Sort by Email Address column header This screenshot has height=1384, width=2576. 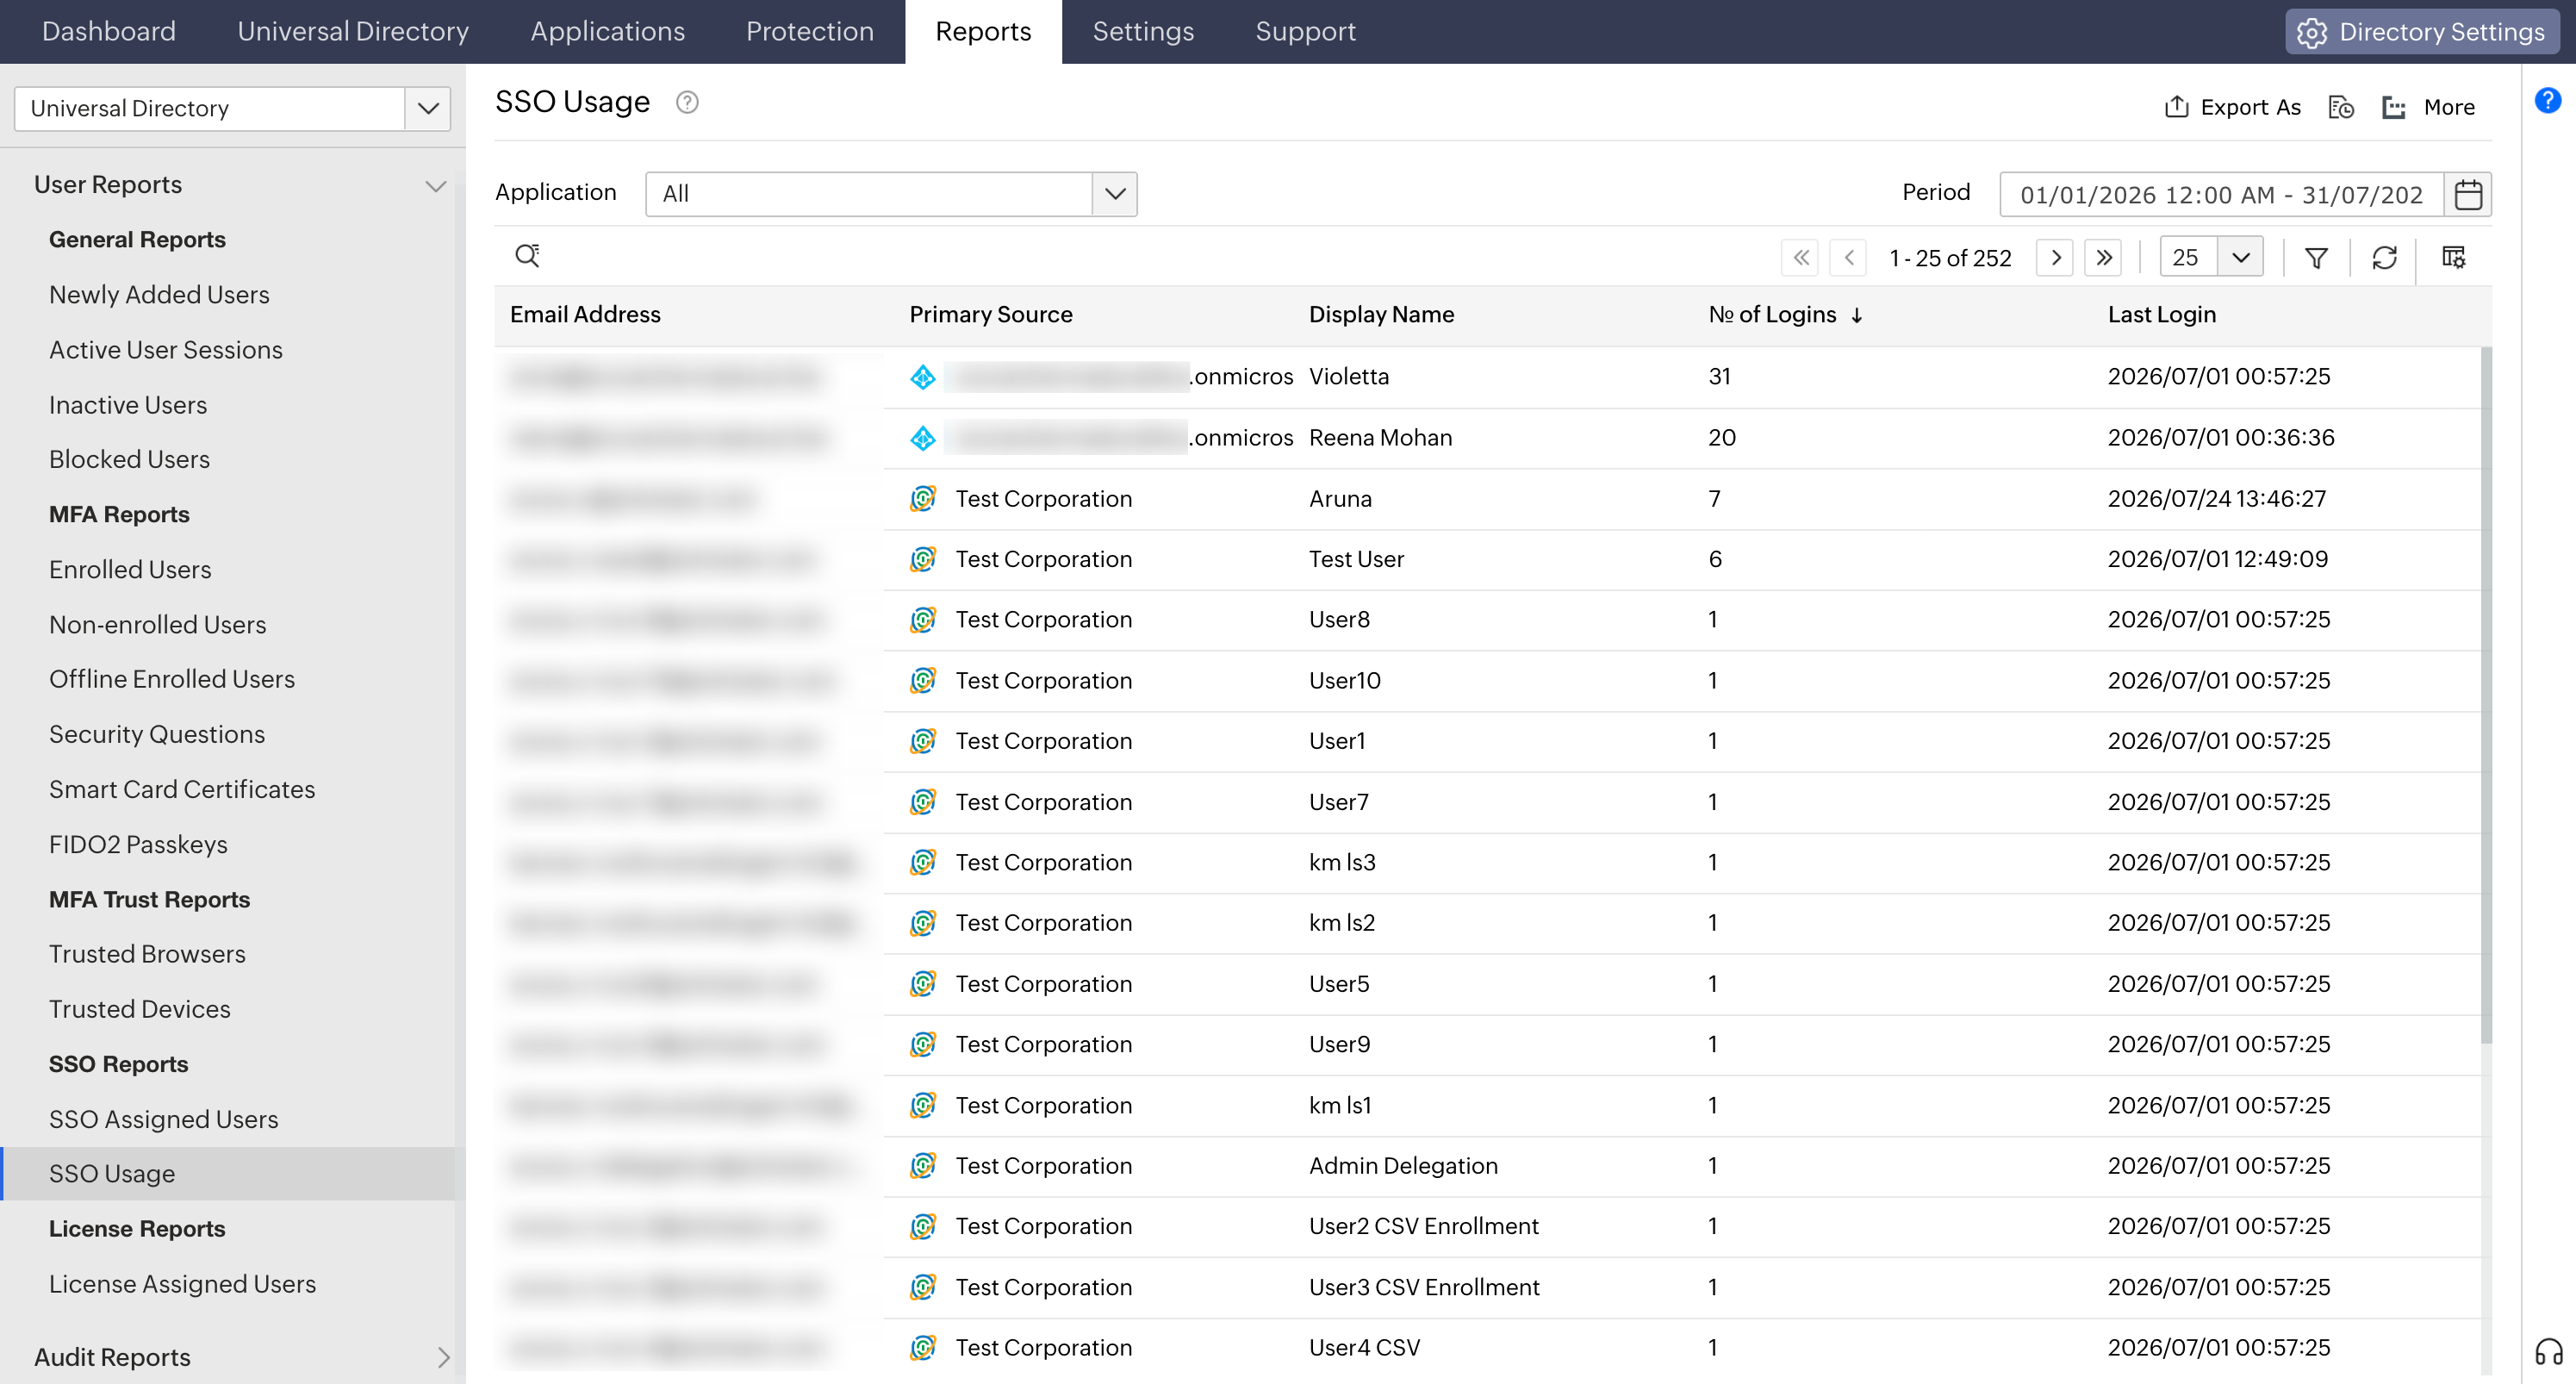585,315
